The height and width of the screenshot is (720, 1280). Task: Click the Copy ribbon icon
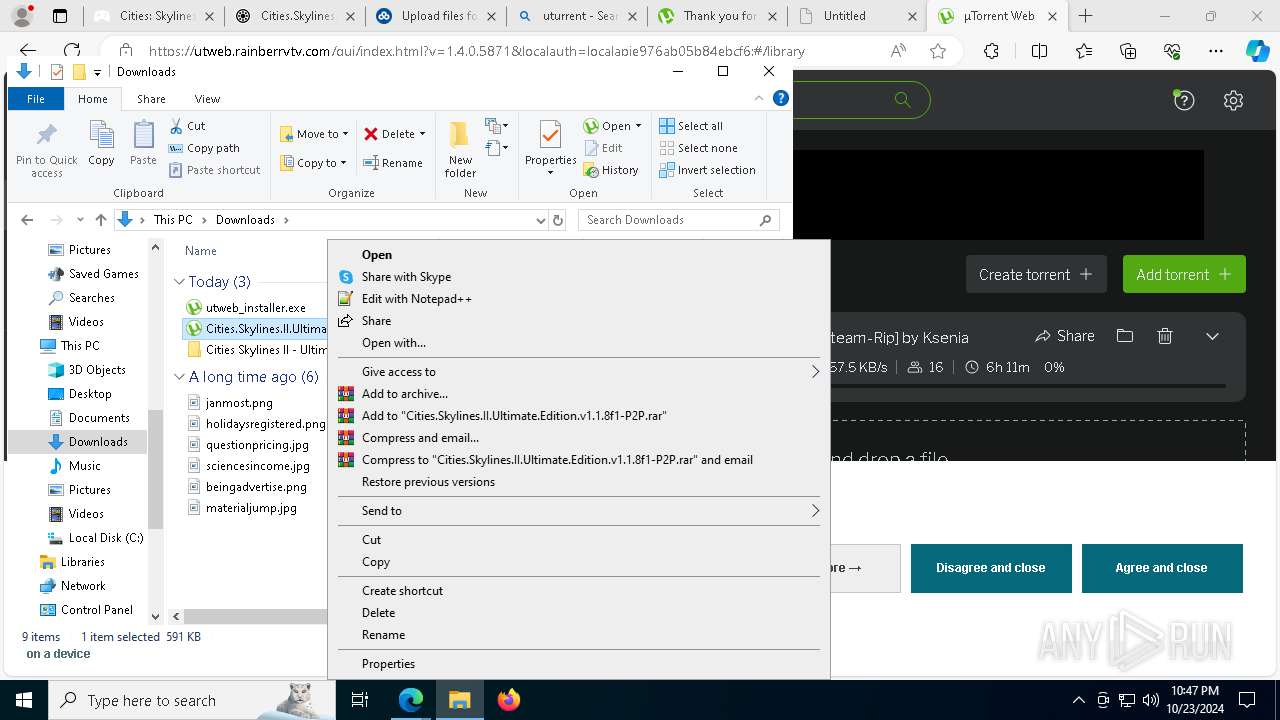[101, 143]
